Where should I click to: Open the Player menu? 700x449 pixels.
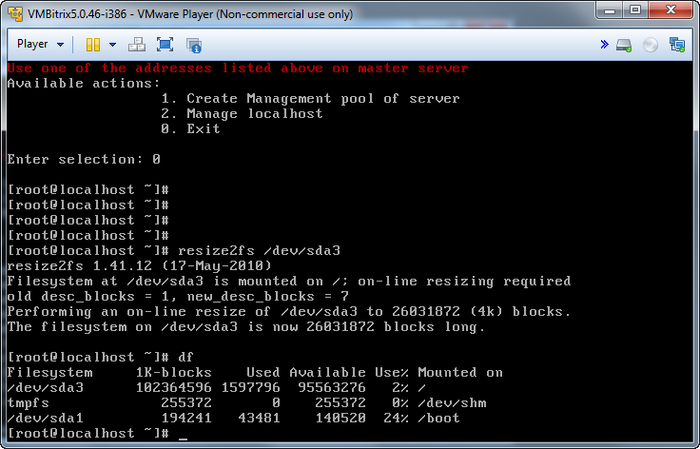pyautogui.click(x=40, y=44)
